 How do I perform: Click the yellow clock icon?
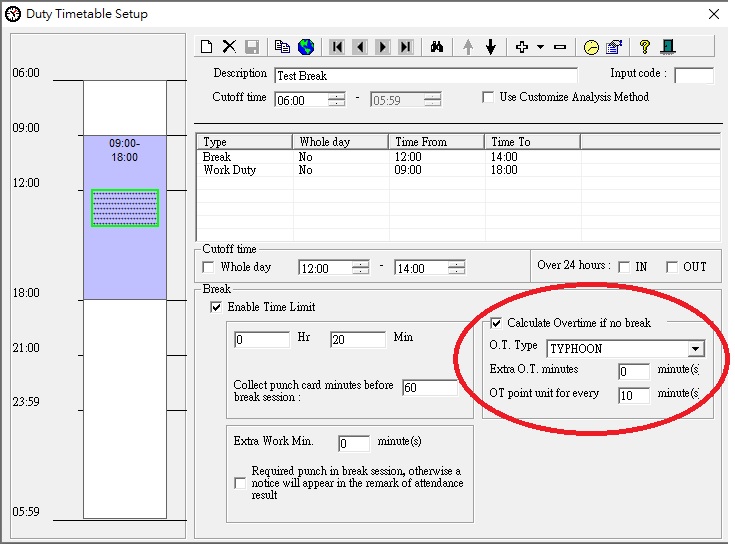tap(591, 47)
